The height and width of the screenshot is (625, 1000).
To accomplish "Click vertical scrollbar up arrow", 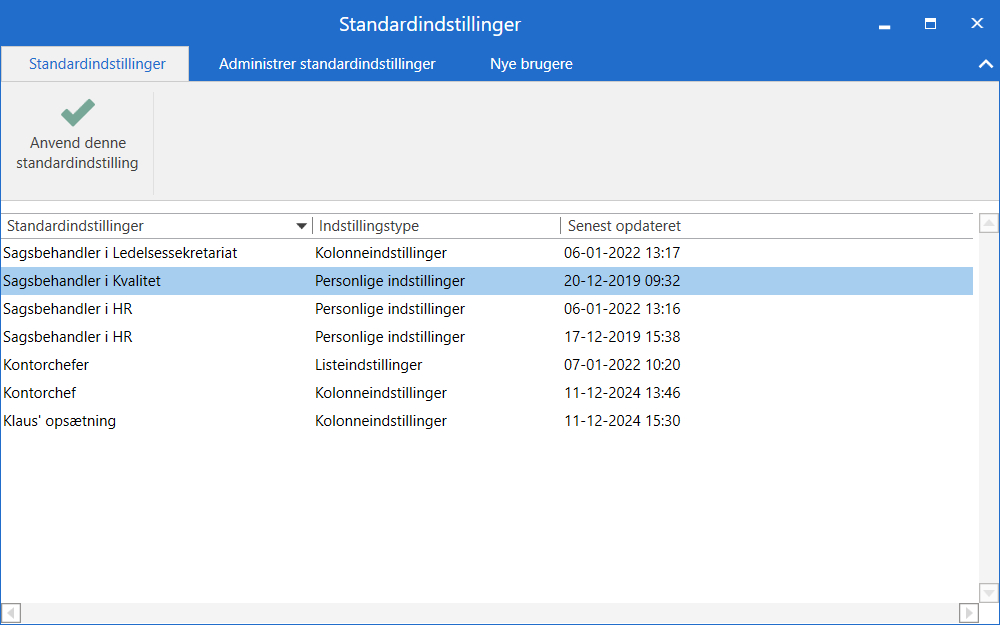I will point(988,223).
